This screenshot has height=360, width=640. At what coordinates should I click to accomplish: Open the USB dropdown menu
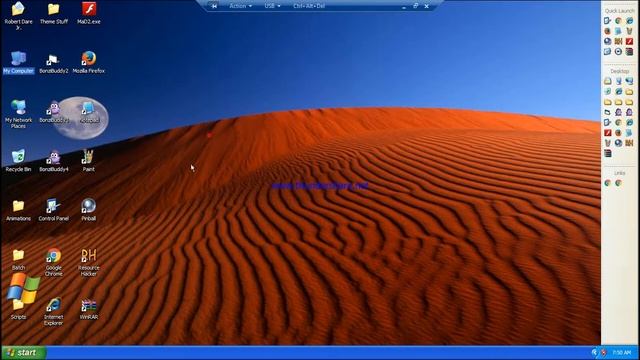click(x=272, y=6)
